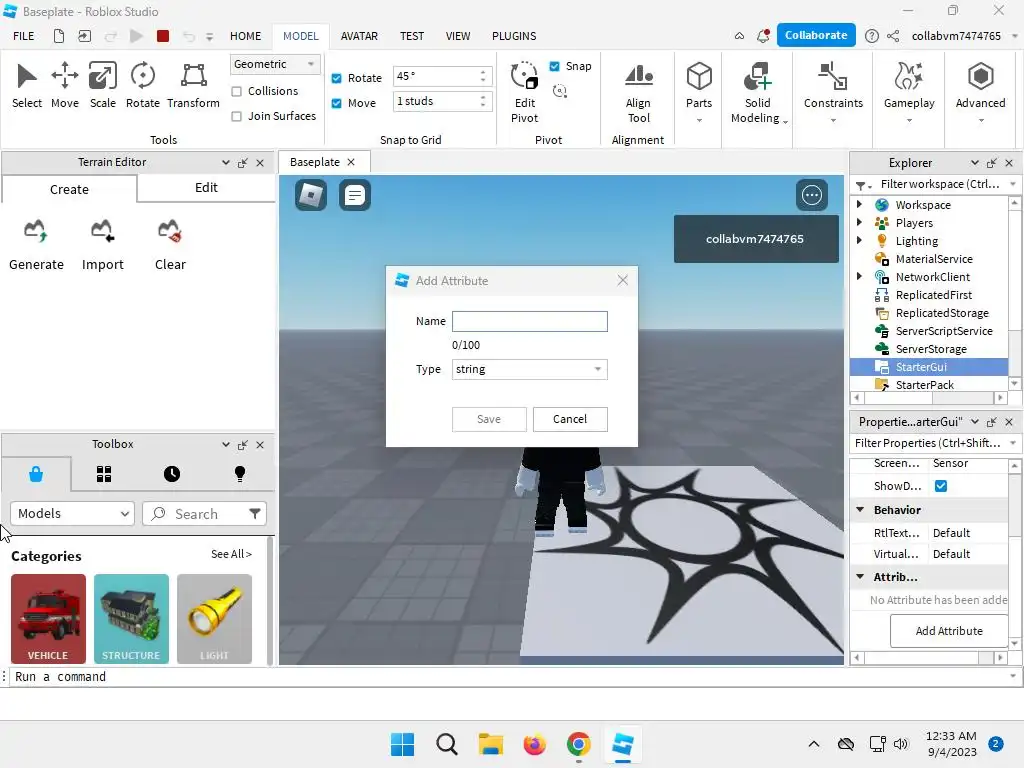Click the help question mark icon
Viewport: 1024px width, 768px height.
(x=871, y=36)
